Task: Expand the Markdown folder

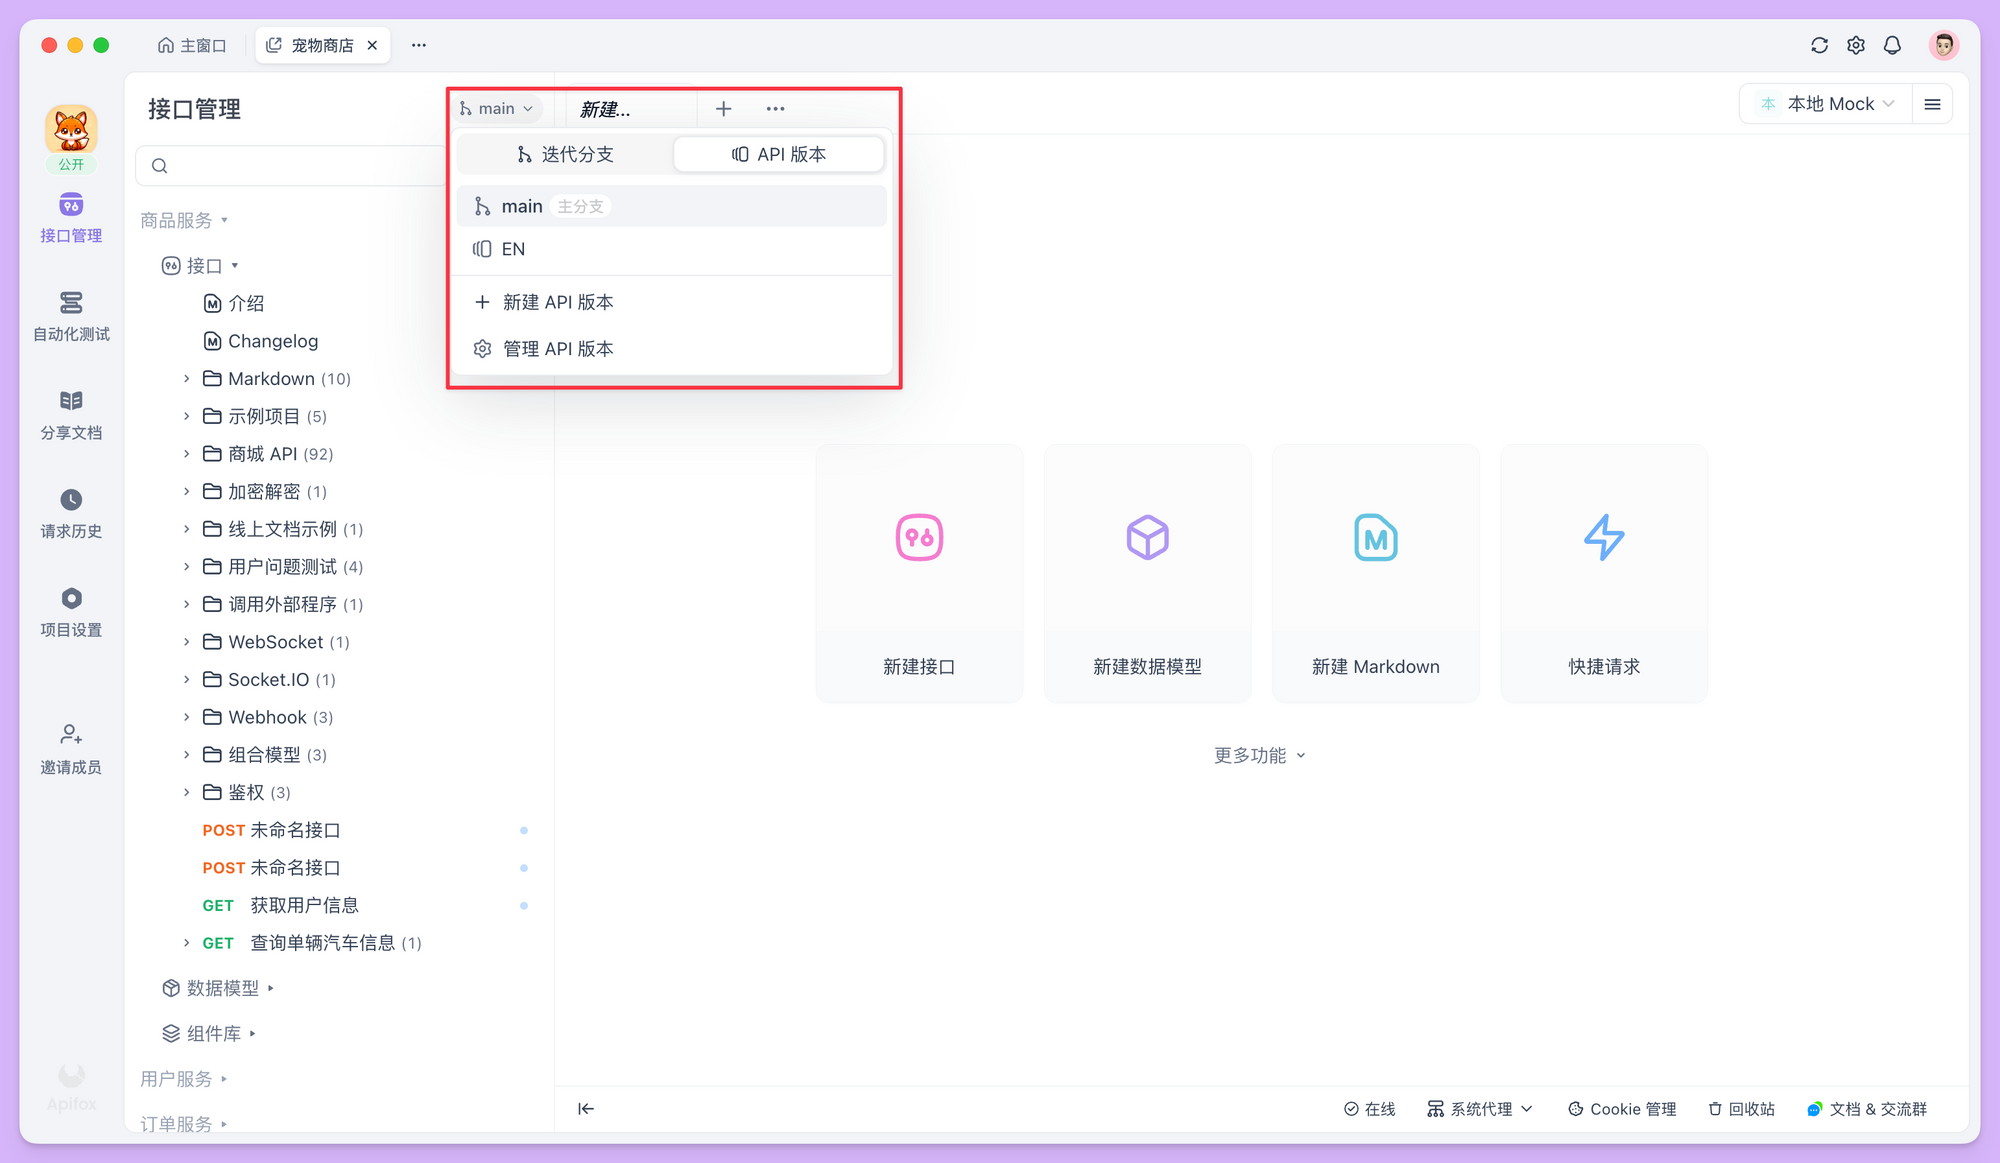Action: click(186, 379)
